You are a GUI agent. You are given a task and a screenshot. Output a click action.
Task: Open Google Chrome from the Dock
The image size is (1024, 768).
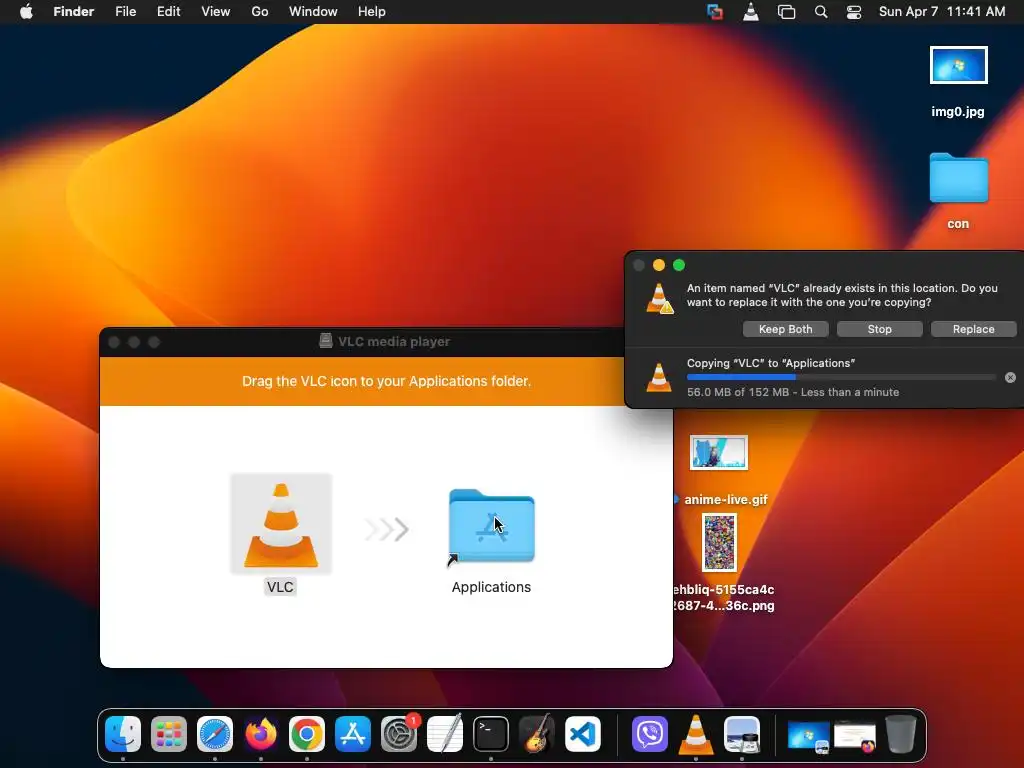point(307,734)
